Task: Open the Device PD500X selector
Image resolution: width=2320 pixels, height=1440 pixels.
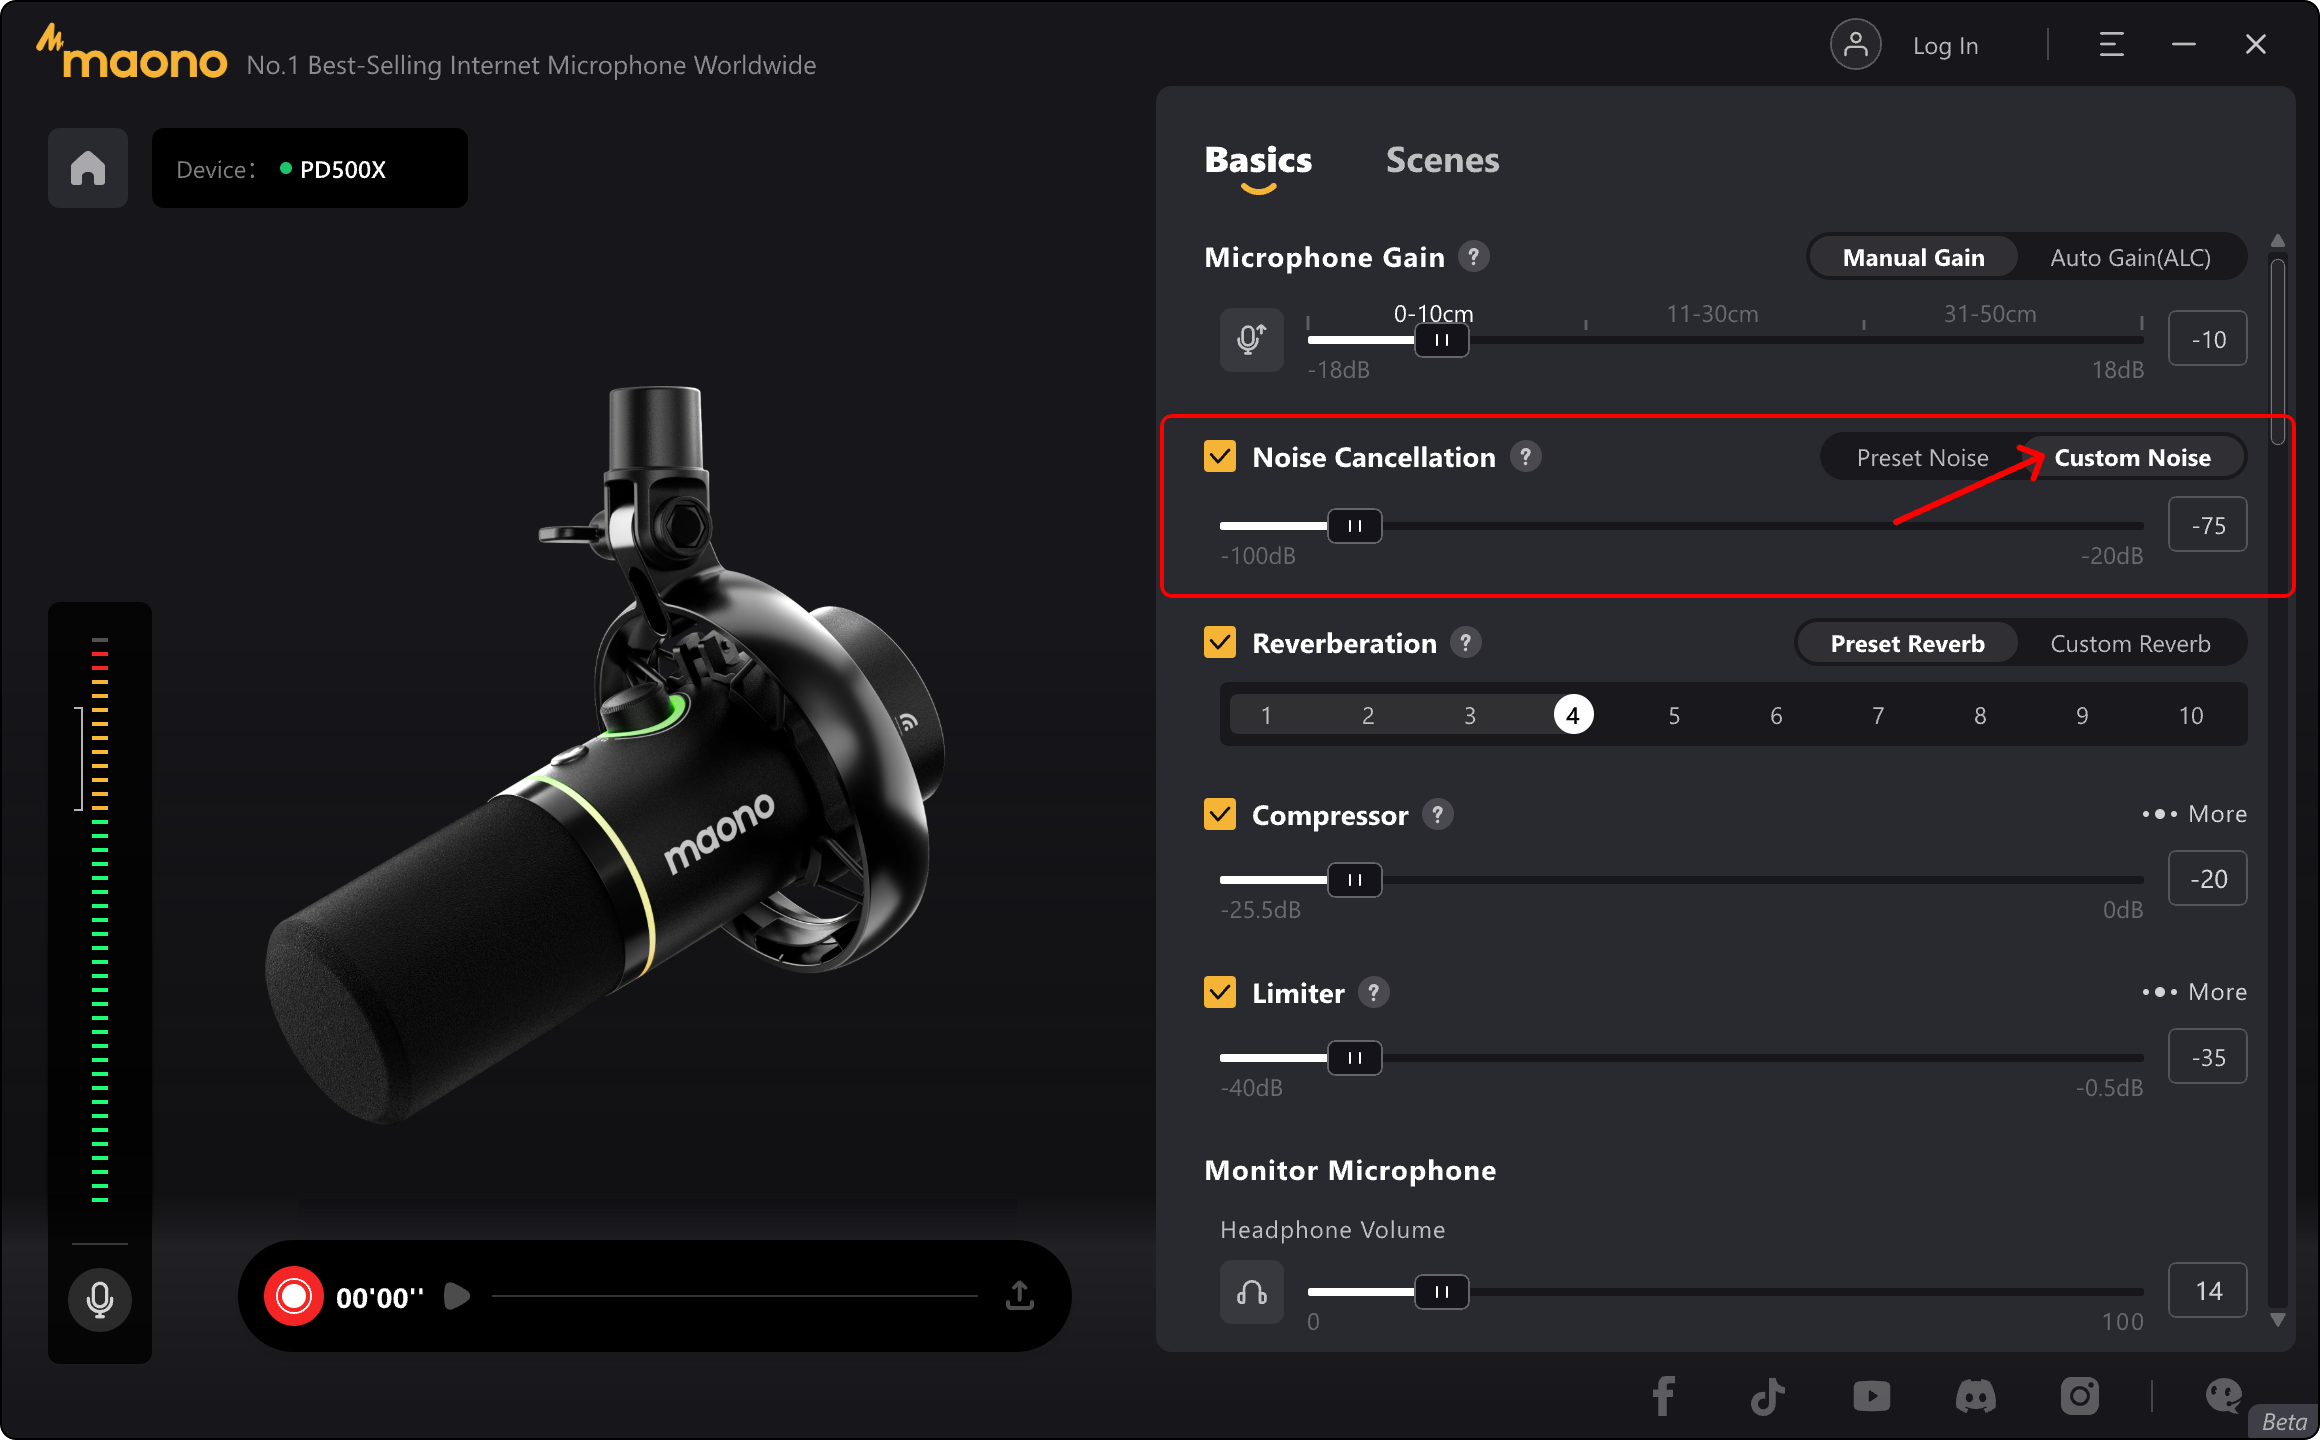Action: point(310,168)
